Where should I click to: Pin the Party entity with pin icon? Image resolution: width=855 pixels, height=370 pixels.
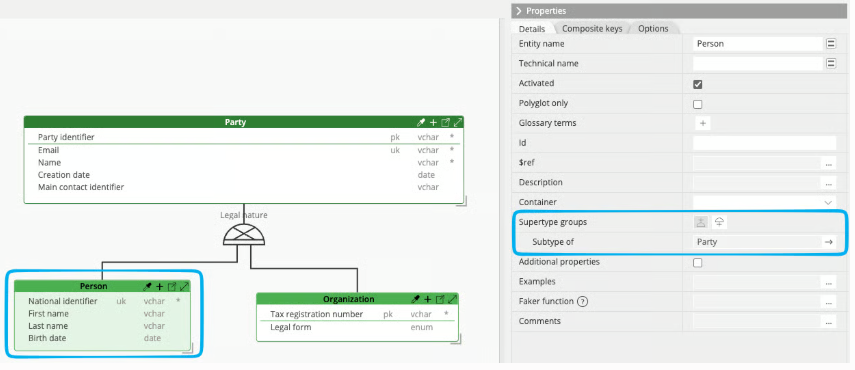click(x=420, y=122)
